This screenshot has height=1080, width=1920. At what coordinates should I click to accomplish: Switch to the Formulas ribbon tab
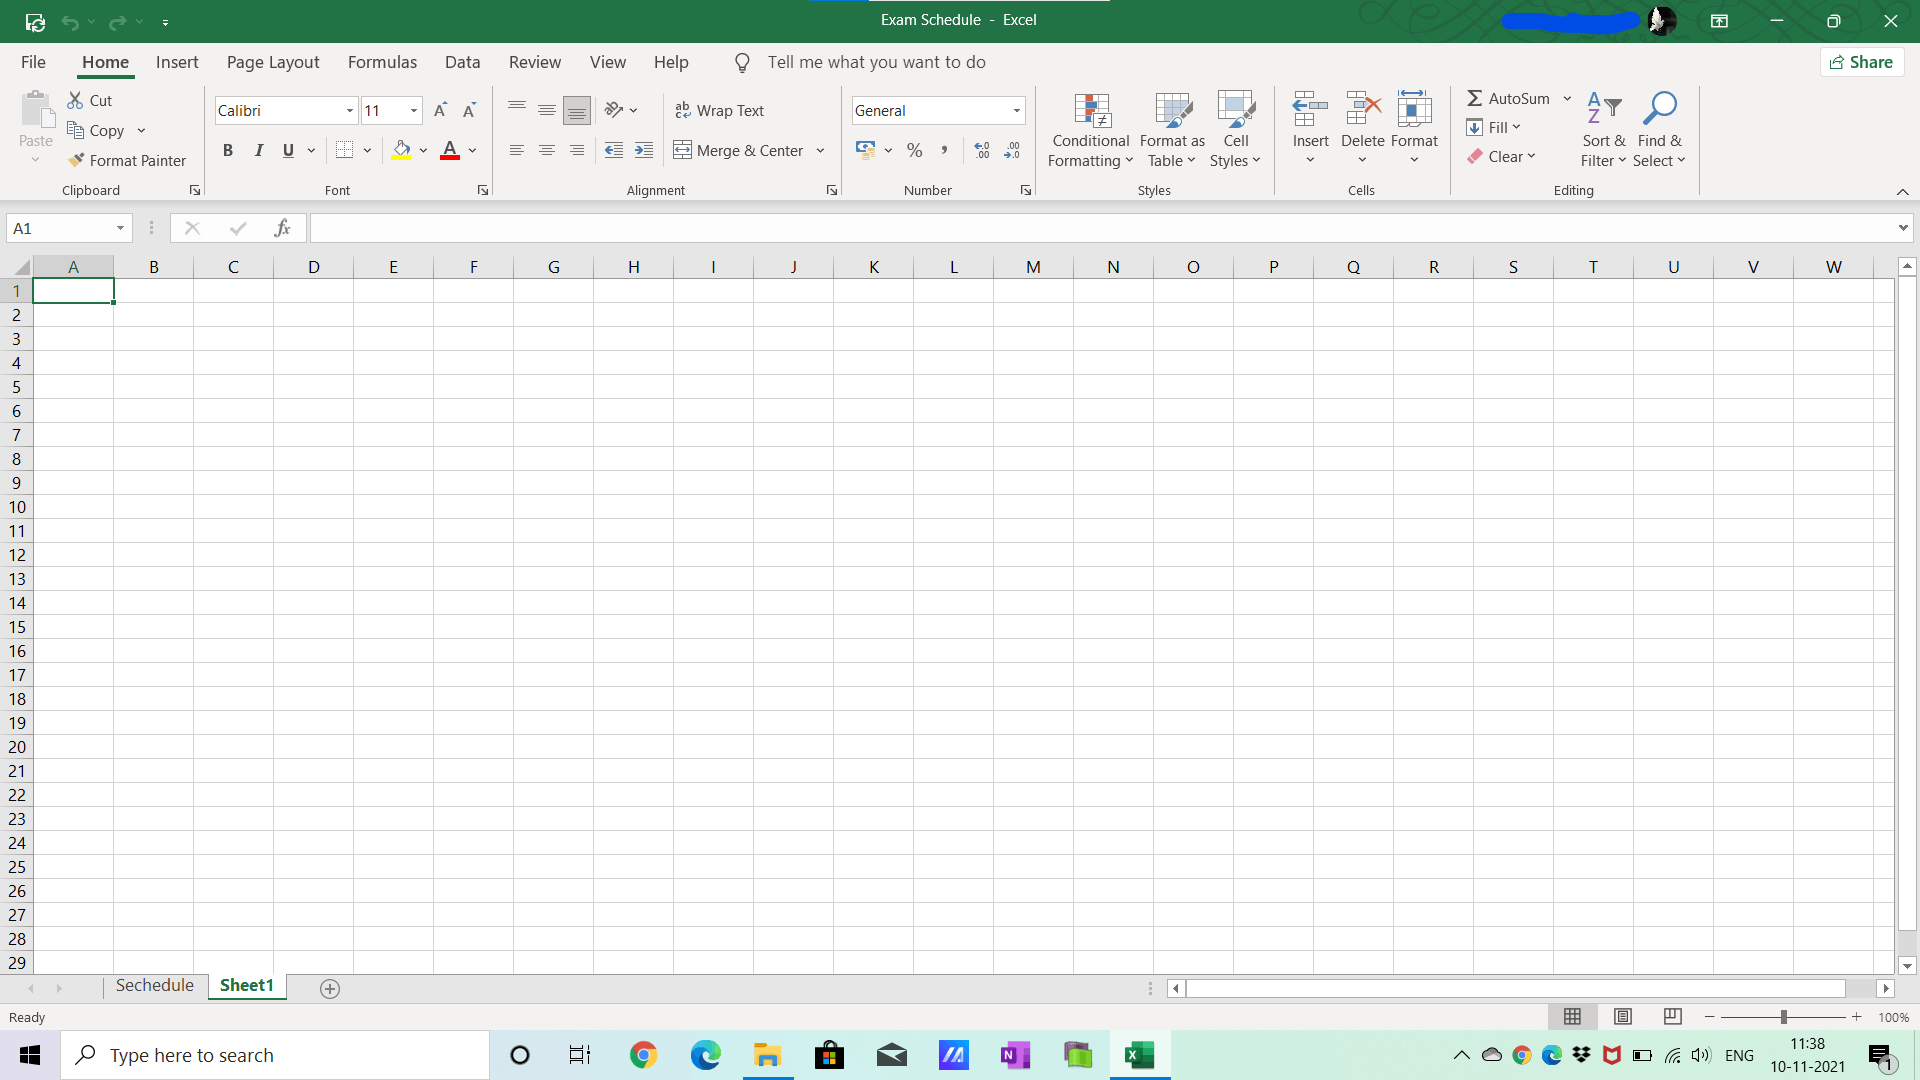click(382, 62)
